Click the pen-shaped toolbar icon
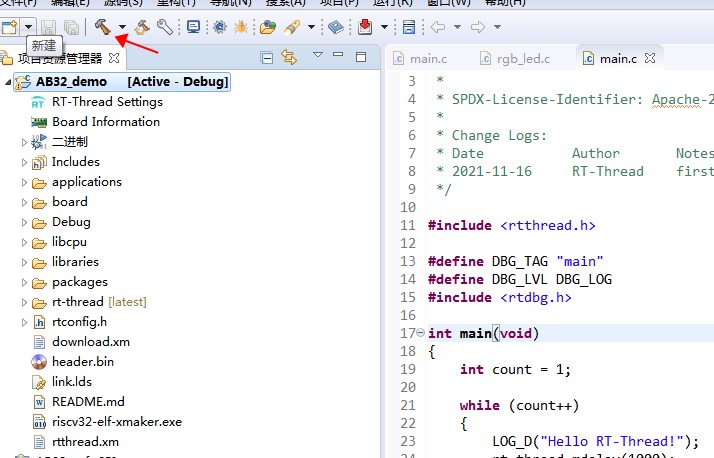This screenshot has height=458, width=714. click(291, 27)
